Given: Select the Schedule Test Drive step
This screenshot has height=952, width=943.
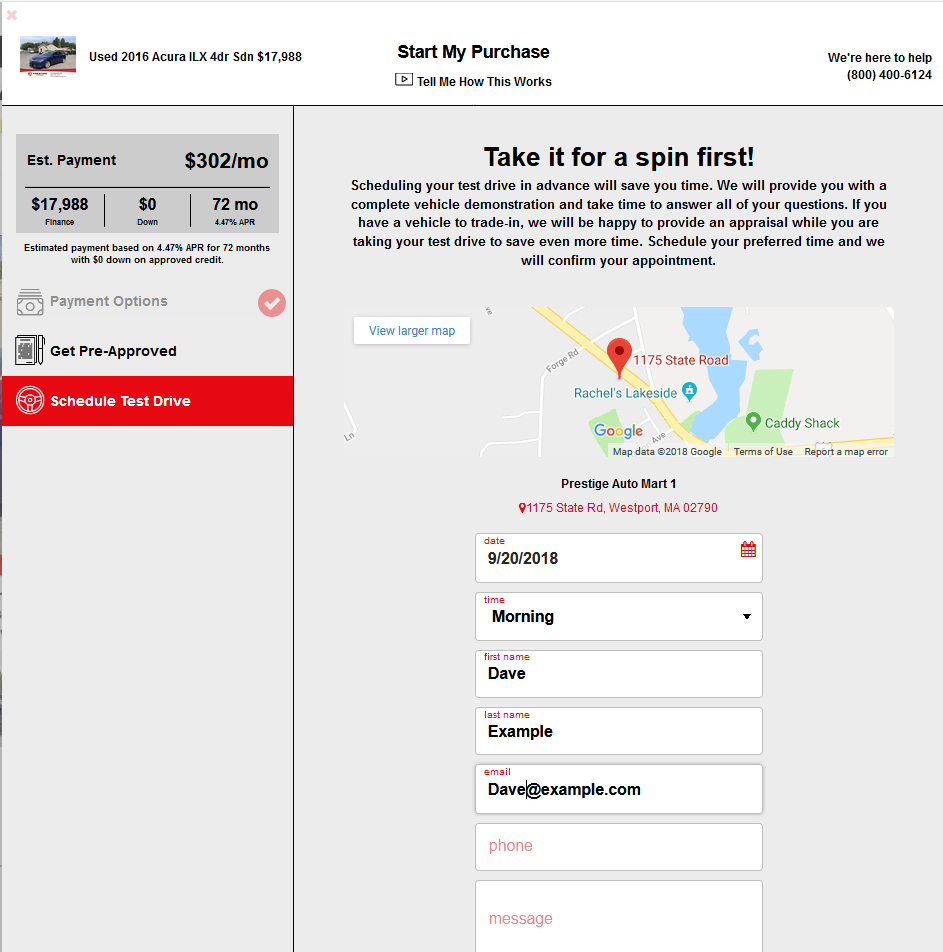Looking at the screenshot, I should coord(148,401).
